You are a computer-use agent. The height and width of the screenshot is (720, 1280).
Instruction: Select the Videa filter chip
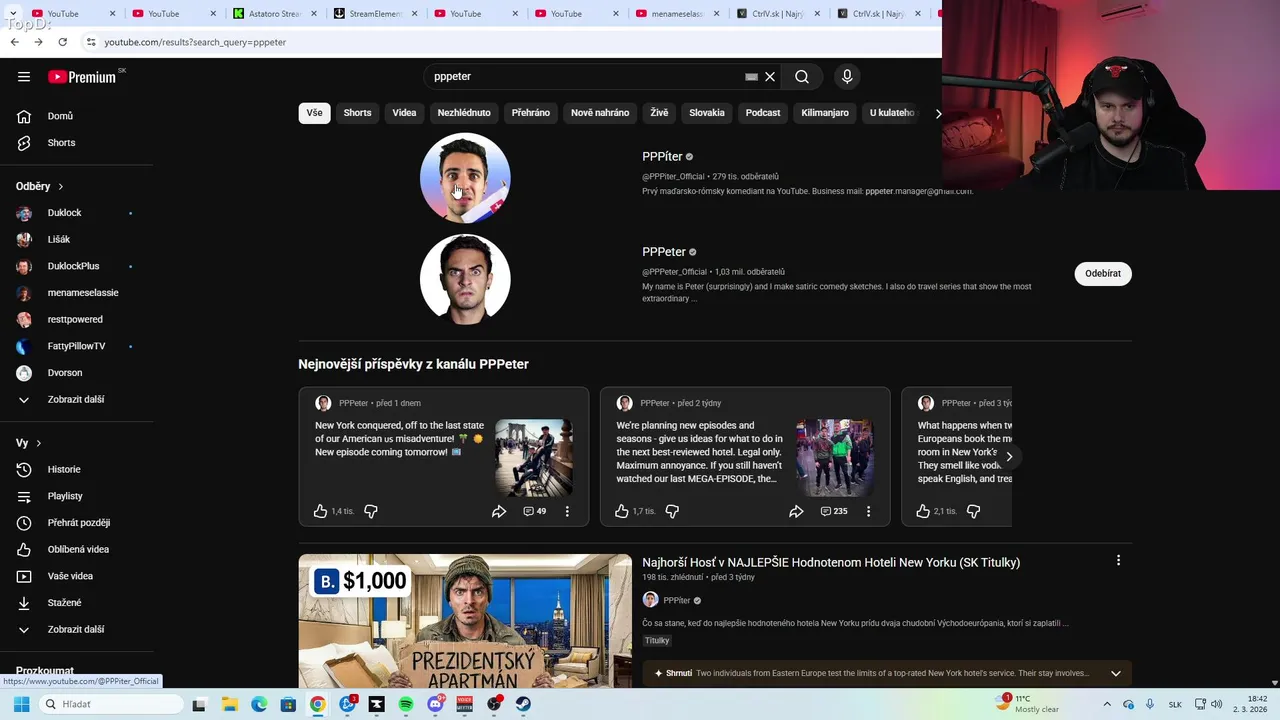404,113
